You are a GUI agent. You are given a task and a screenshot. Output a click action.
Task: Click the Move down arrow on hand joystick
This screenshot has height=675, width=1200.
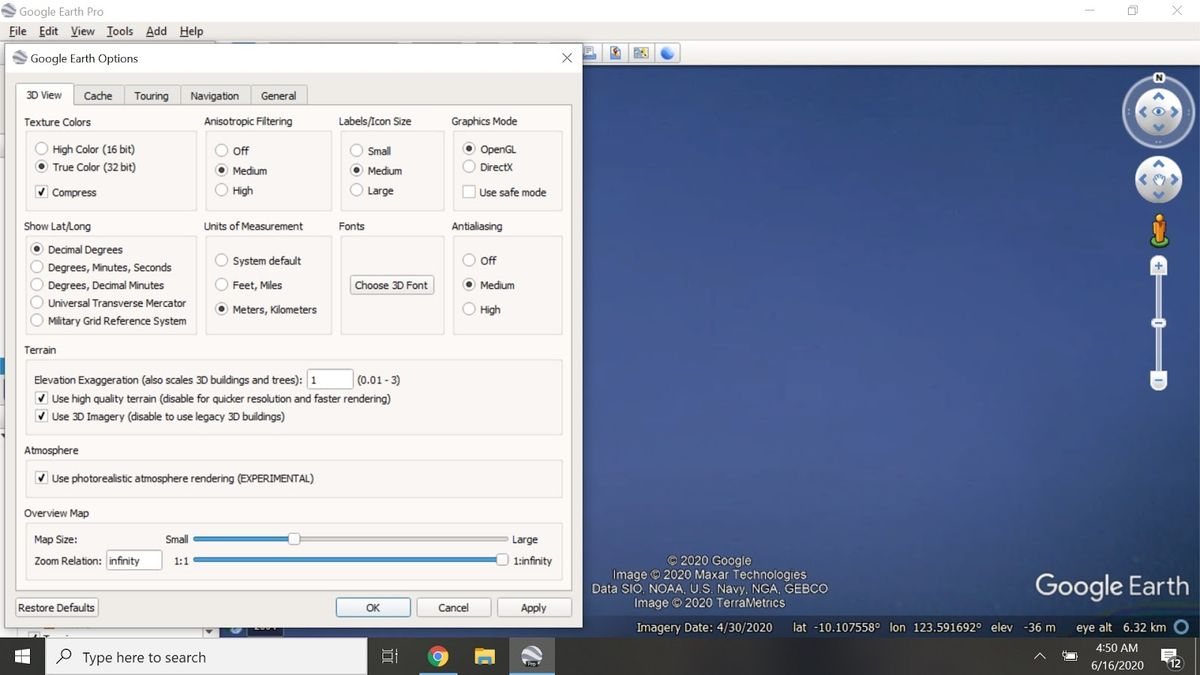tap(1159, 196)
